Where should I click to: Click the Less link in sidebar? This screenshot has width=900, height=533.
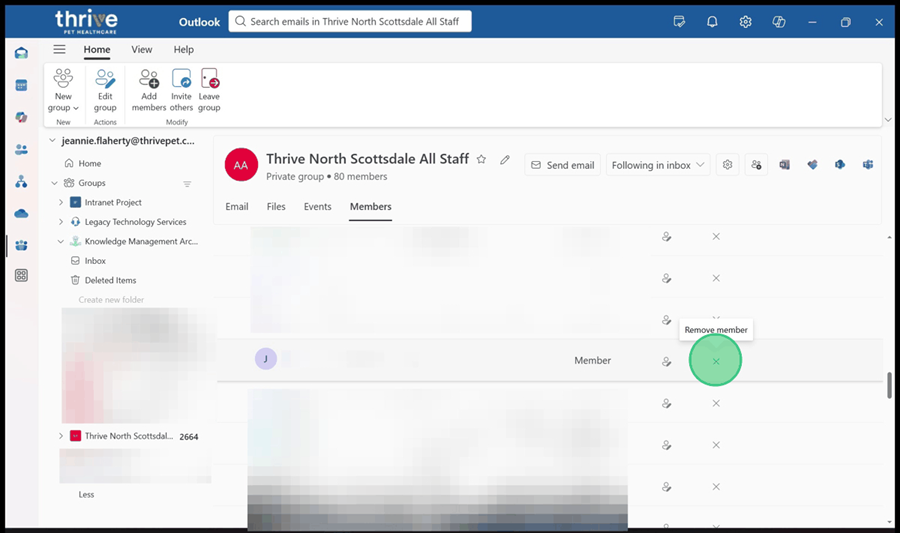86,494
